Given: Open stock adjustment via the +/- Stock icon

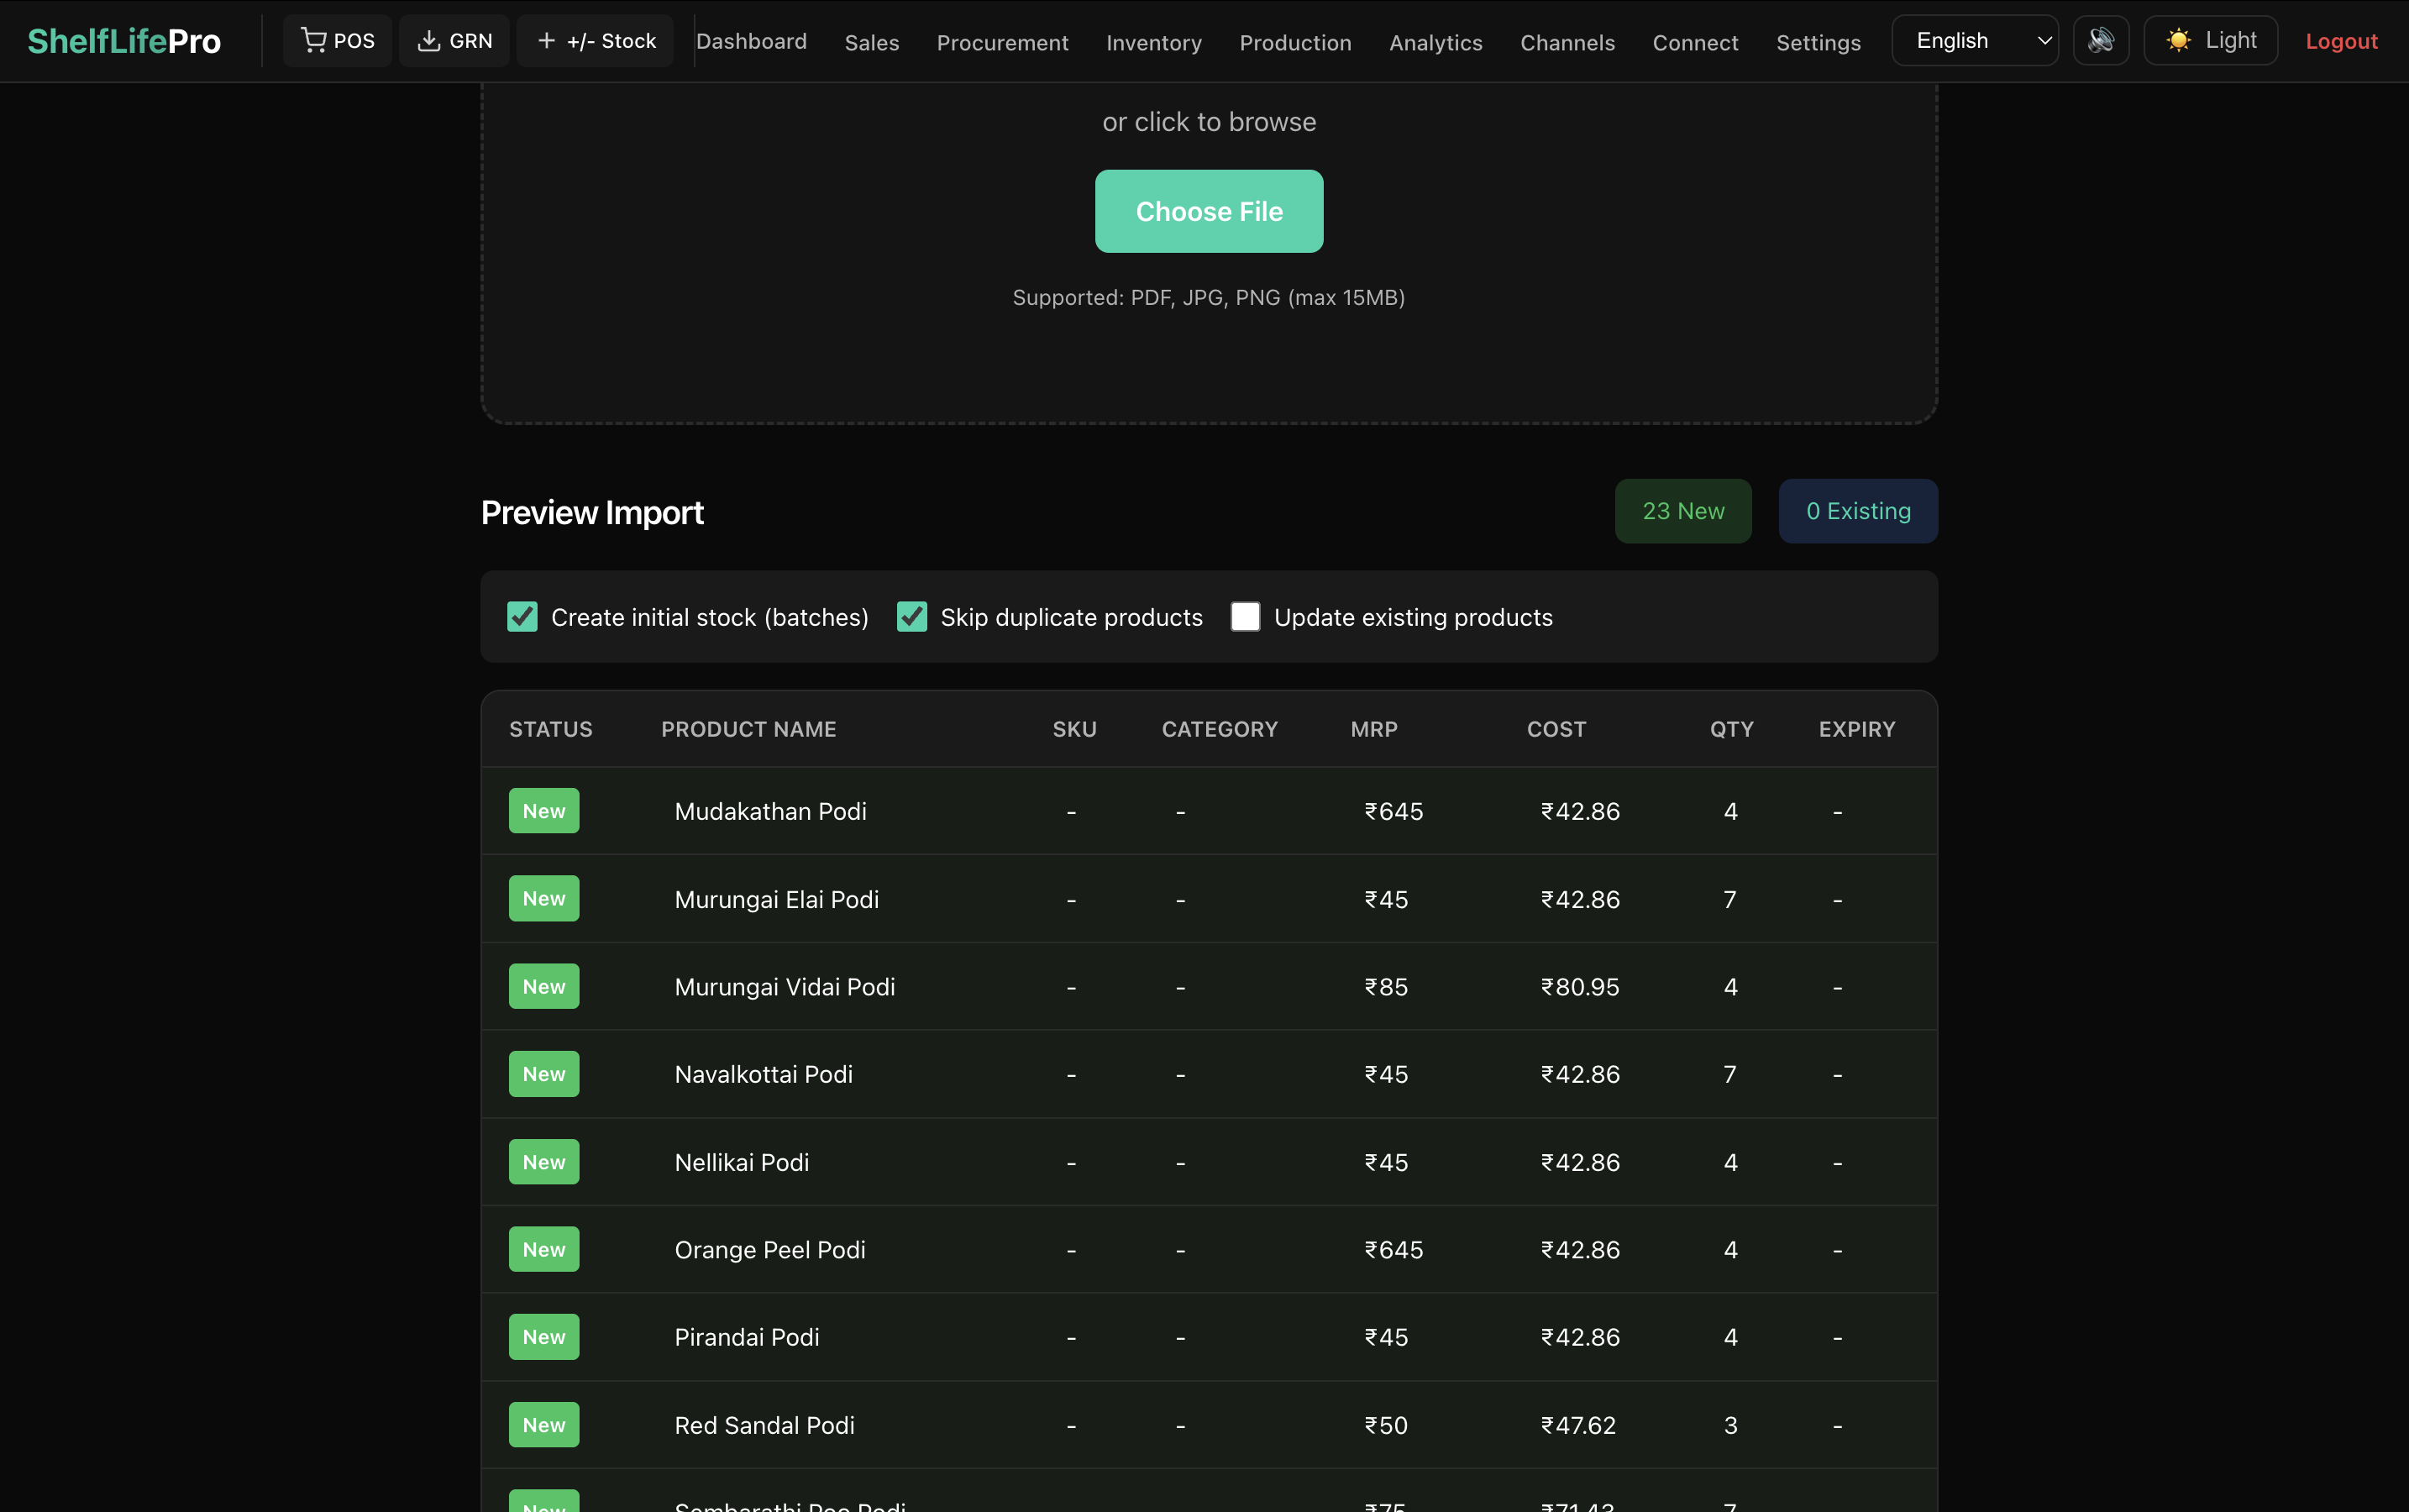Looking at the screenshot, I should click(x=547, y=40).
